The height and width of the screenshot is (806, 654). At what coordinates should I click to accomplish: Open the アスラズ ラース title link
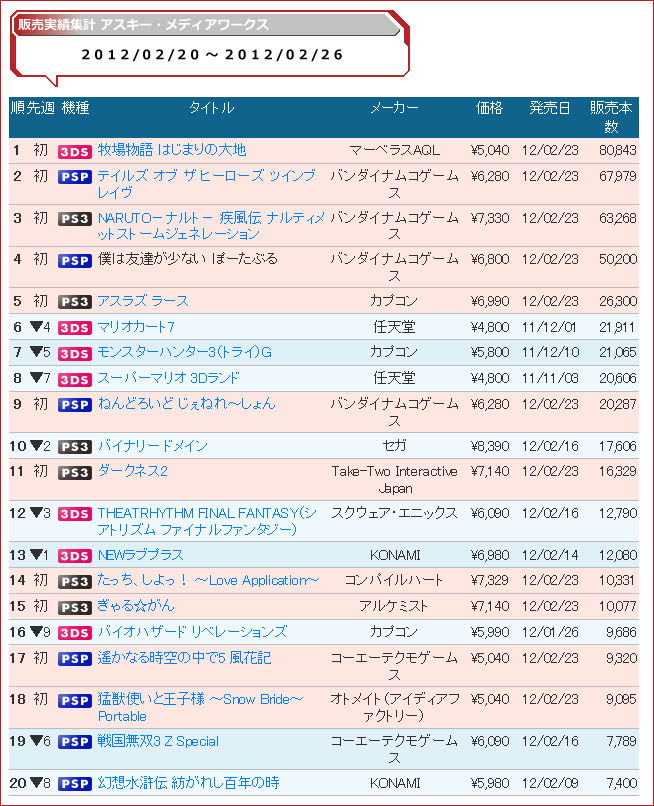pyautogui.click(x=143, y=301)
